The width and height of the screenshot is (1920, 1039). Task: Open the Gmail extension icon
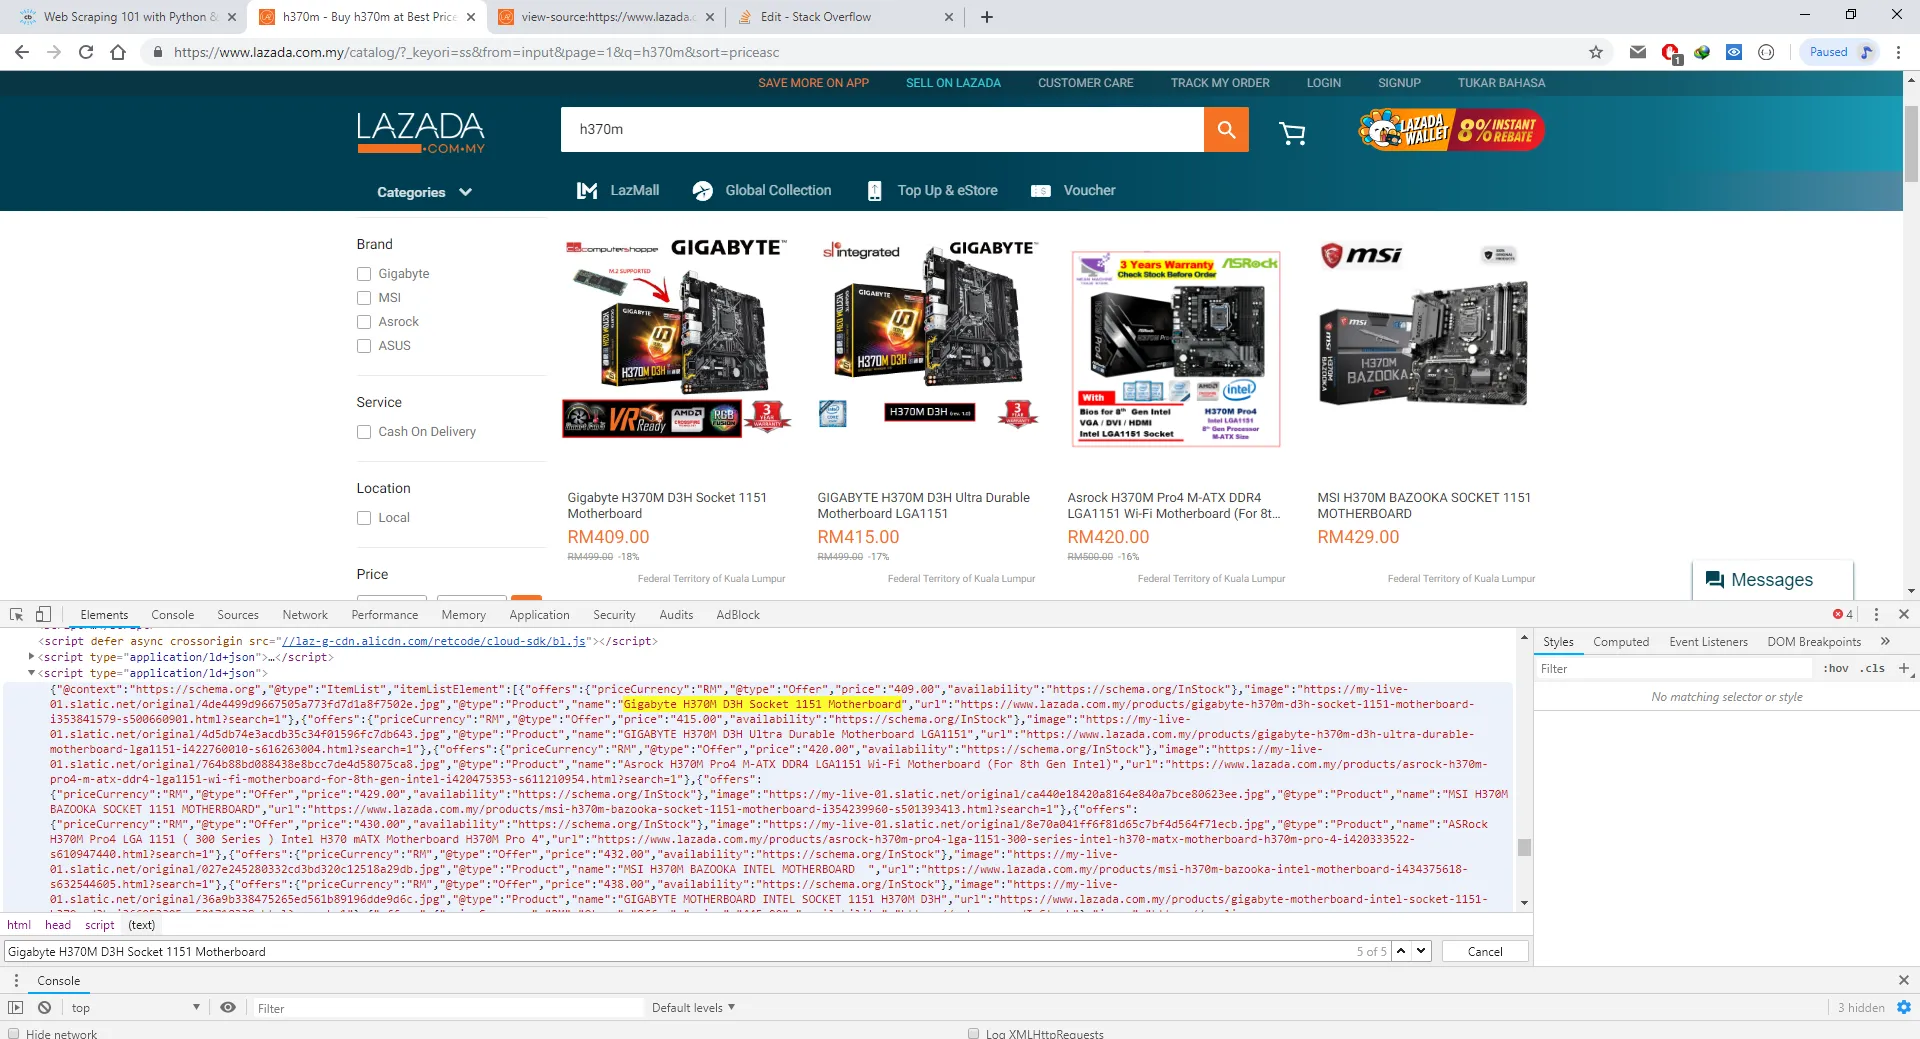click(x=1637, y=52)
